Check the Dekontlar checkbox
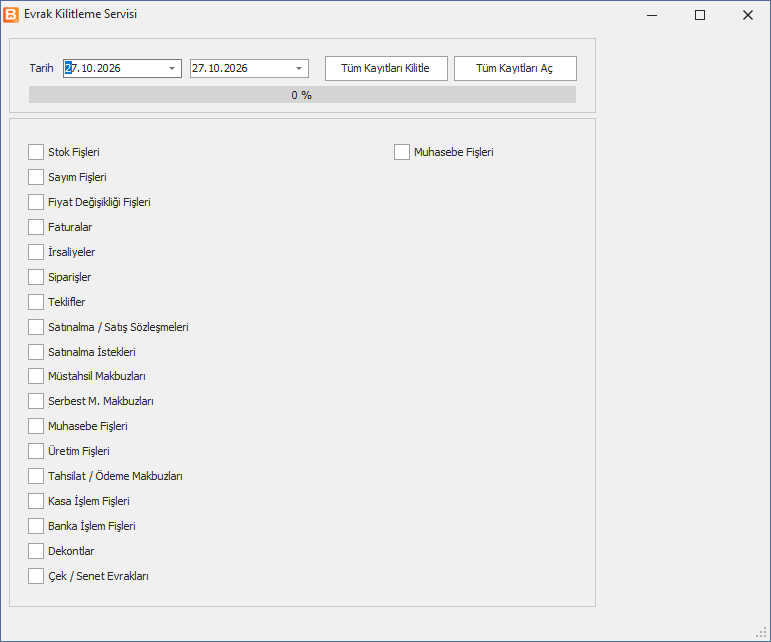Screen dimensions: 771x642 click(x=36, y=551)
